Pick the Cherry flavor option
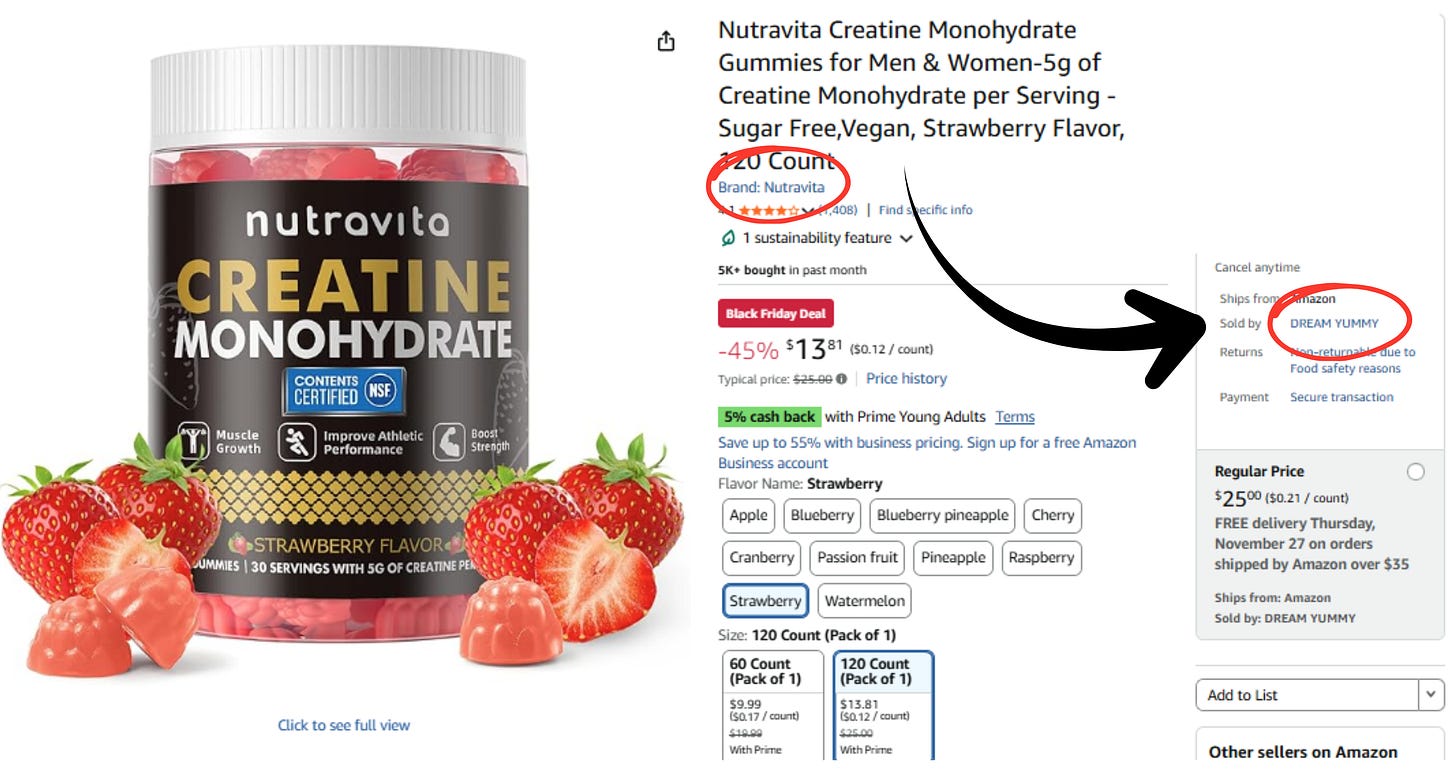 pyautogui.click(x=1052, y=515)
